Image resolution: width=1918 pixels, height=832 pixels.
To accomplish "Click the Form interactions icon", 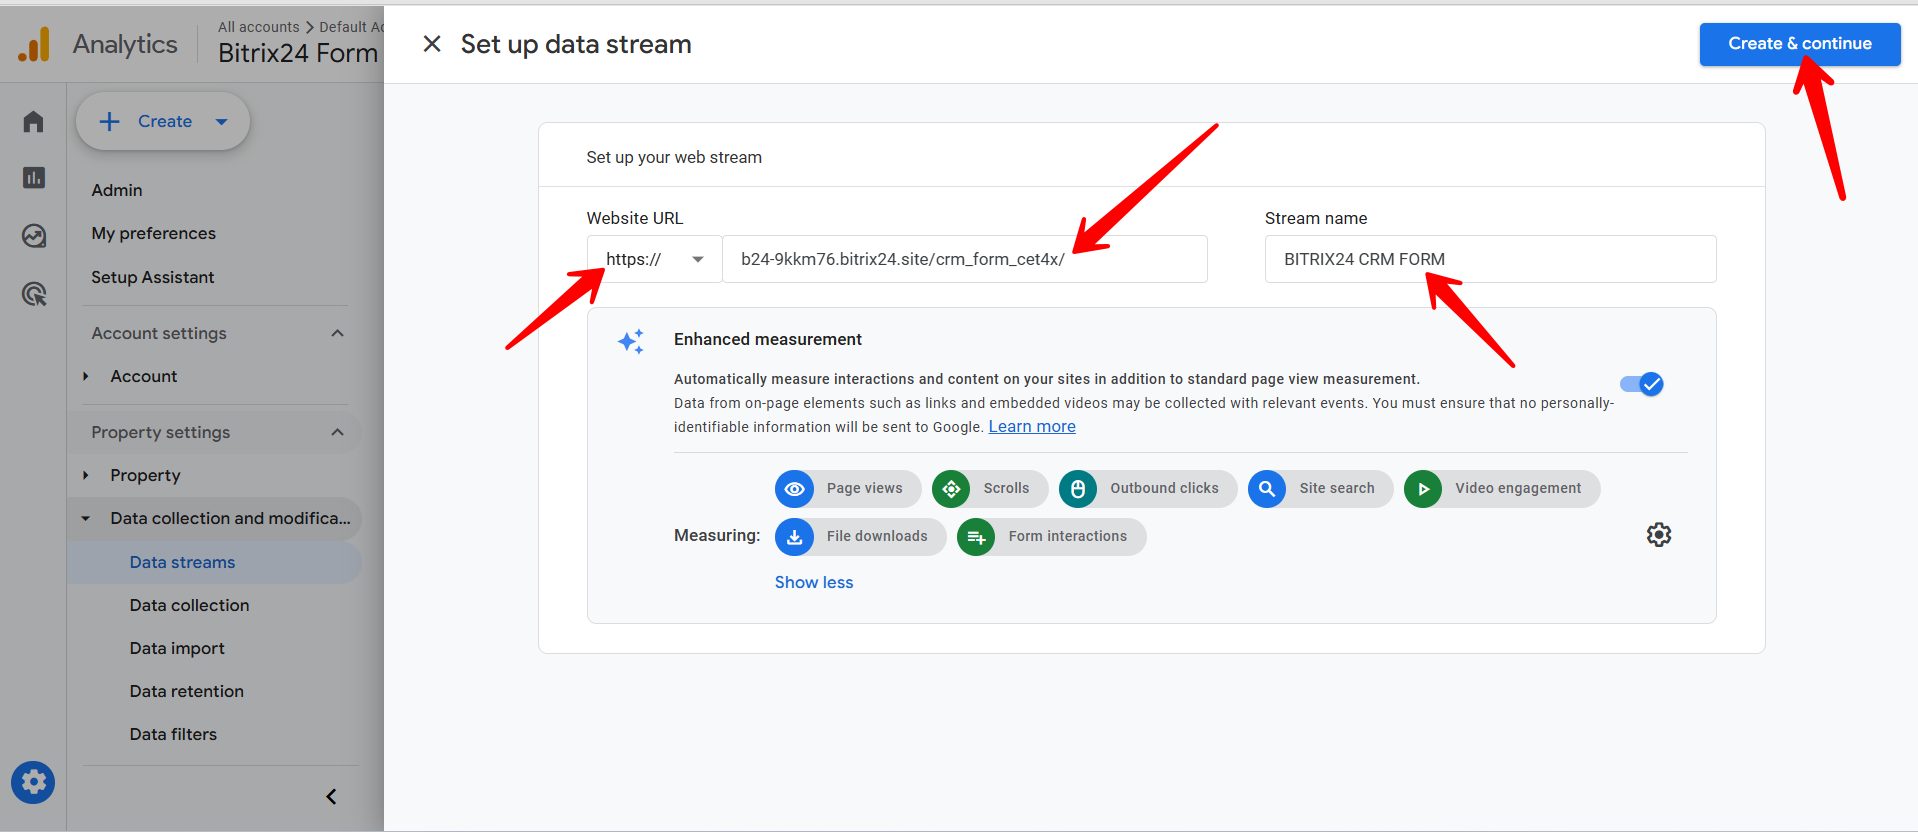I will pyautogui.click(x=976, y=537).
